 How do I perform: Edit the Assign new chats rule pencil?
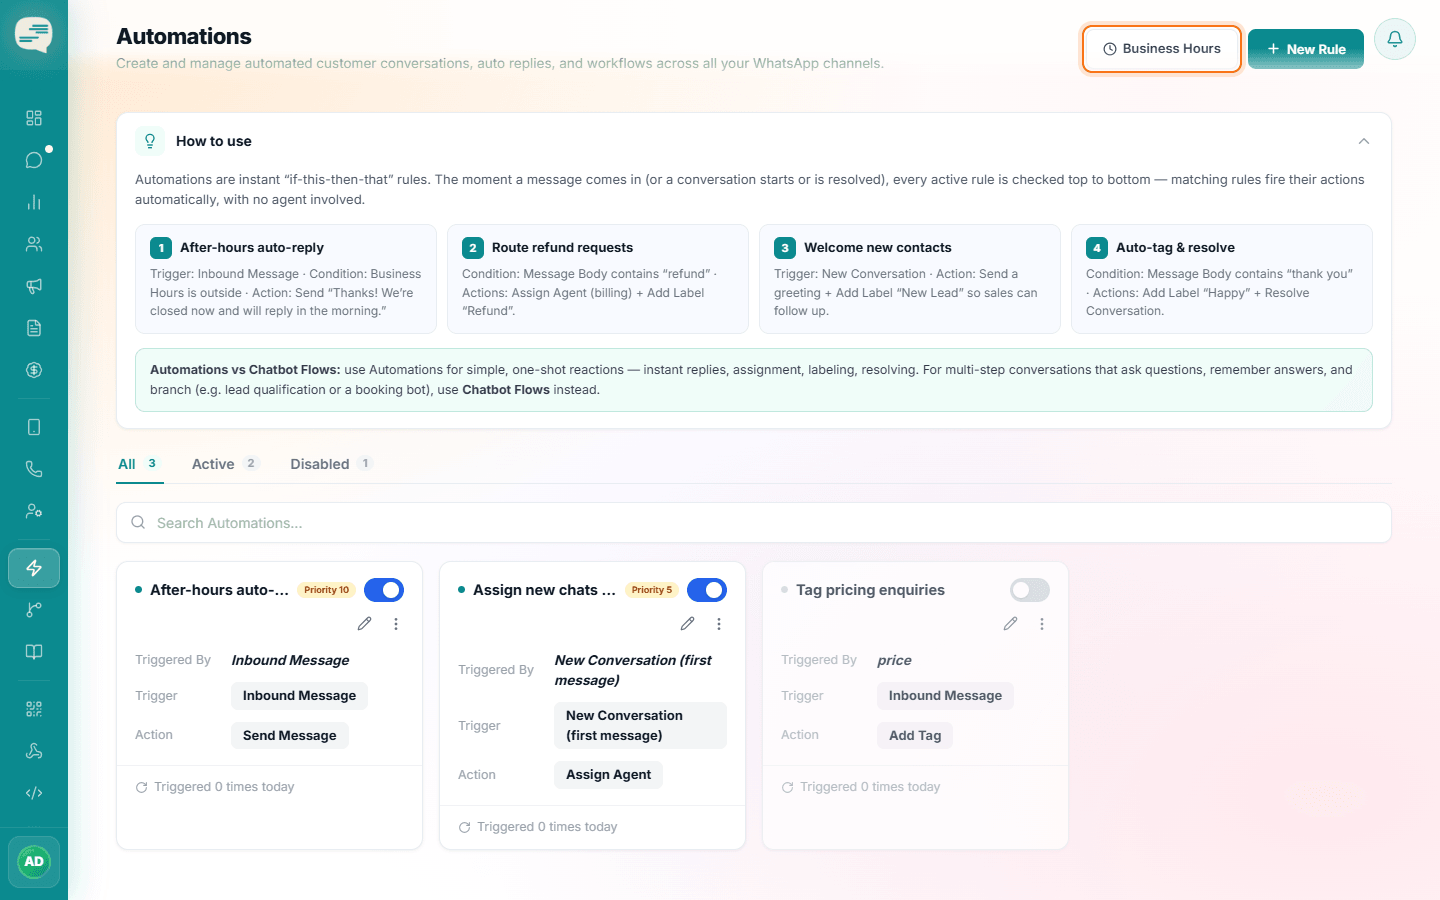688,624
